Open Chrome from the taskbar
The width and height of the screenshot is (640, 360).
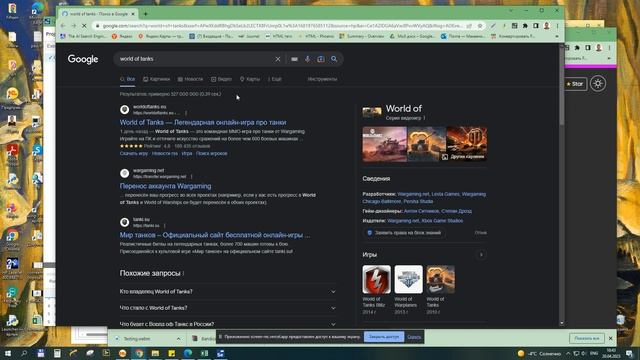pos(139,353)
